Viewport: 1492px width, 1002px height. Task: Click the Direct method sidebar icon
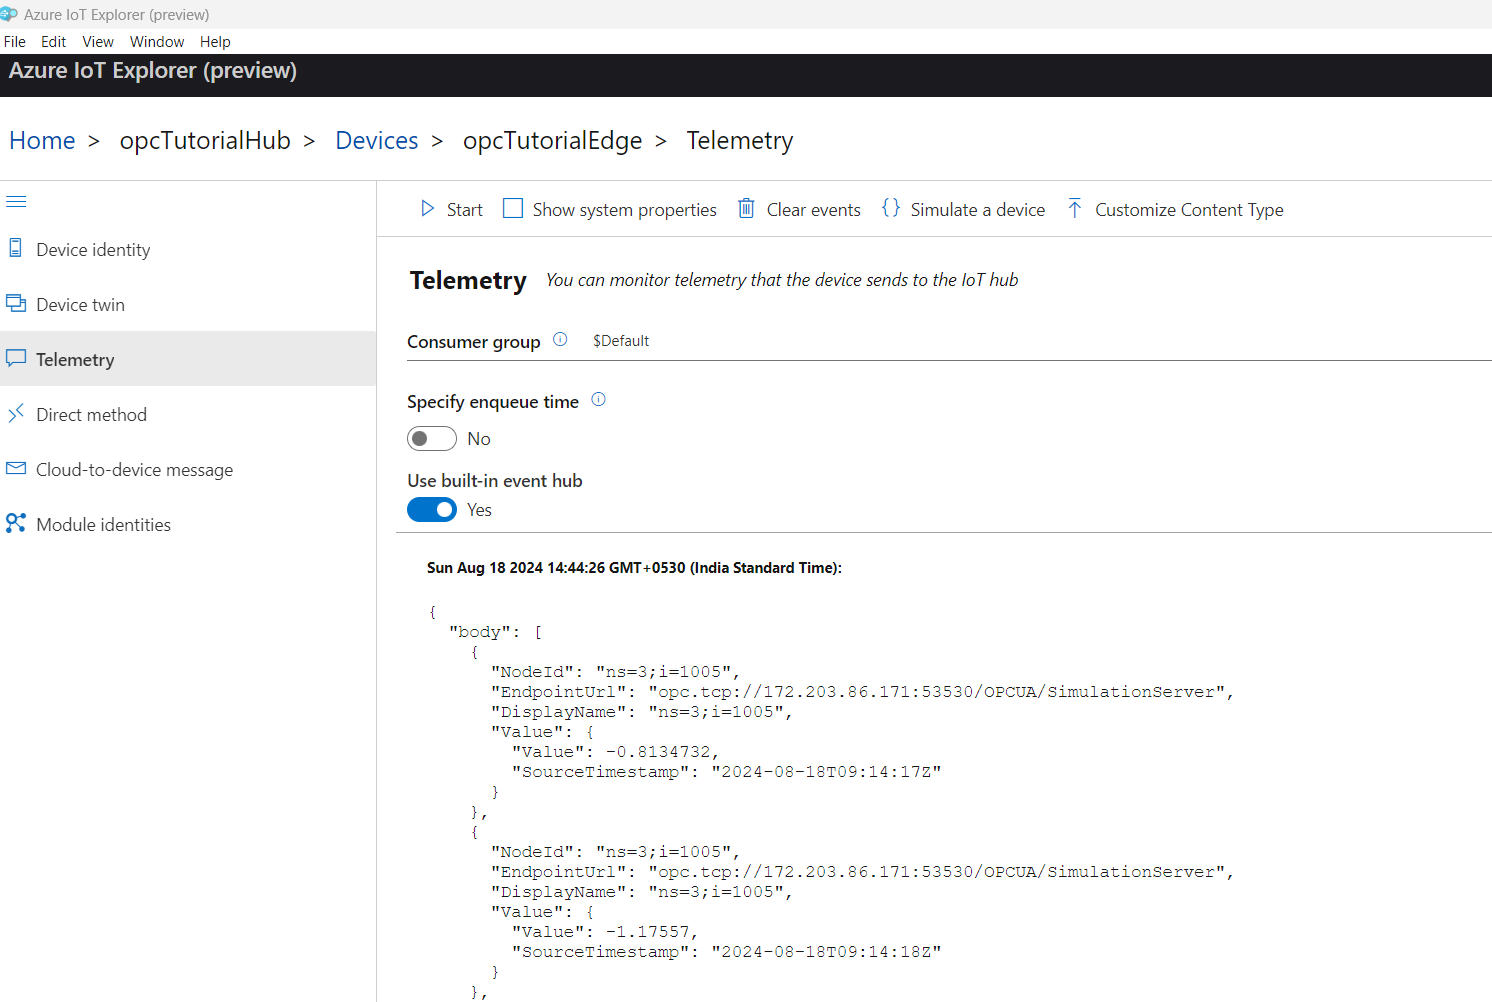point(16,413)
